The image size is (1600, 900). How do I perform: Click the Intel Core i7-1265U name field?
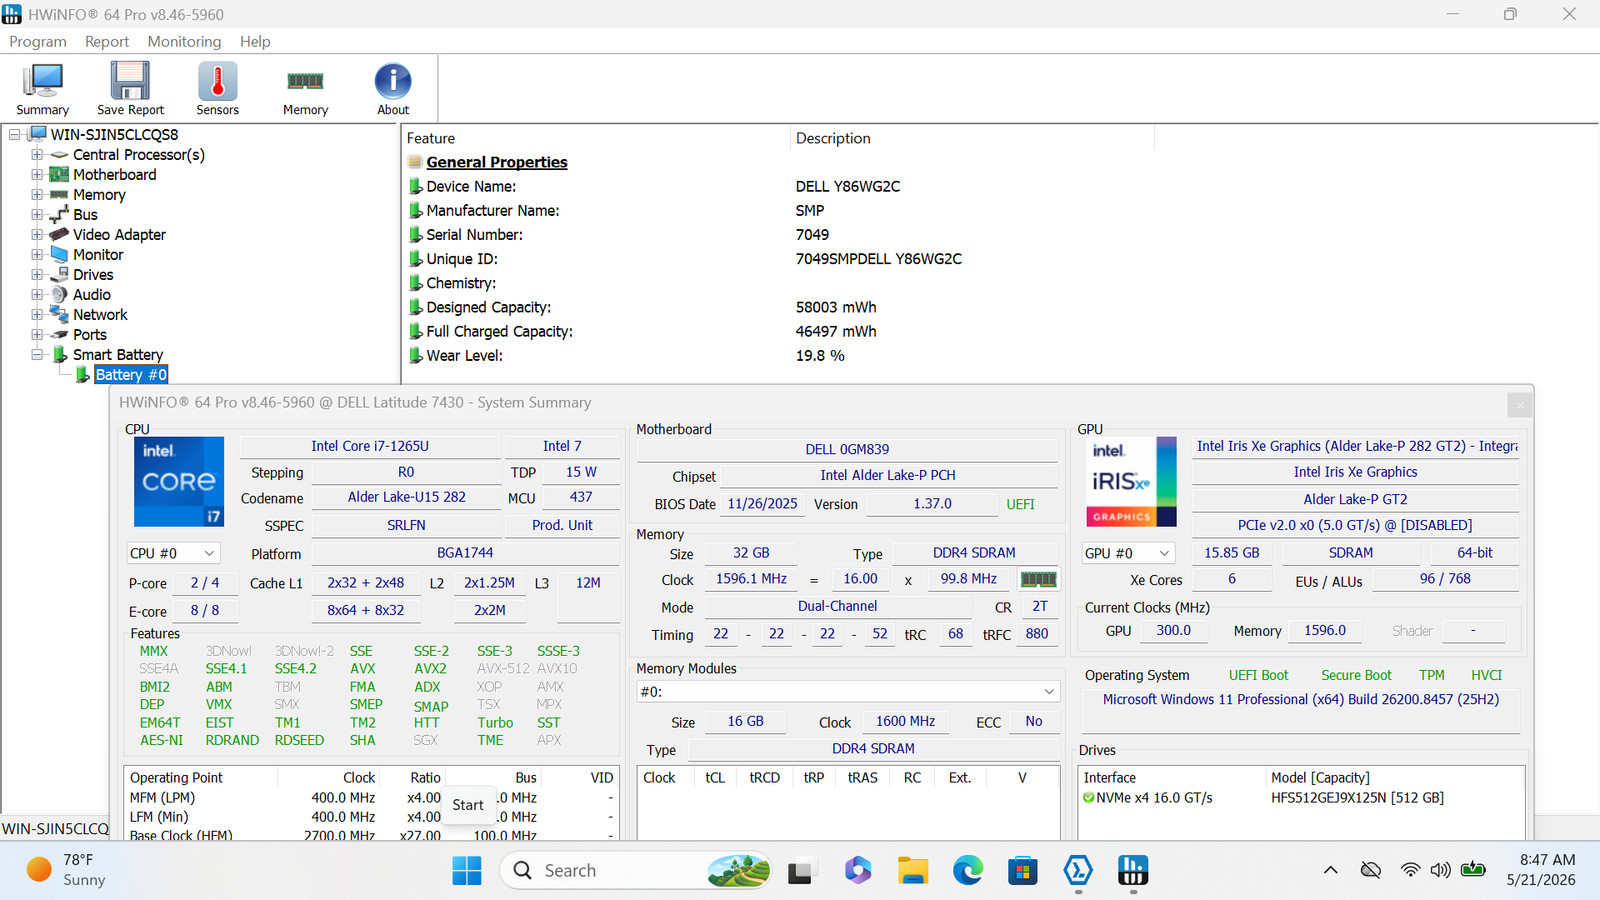[370, 446]
